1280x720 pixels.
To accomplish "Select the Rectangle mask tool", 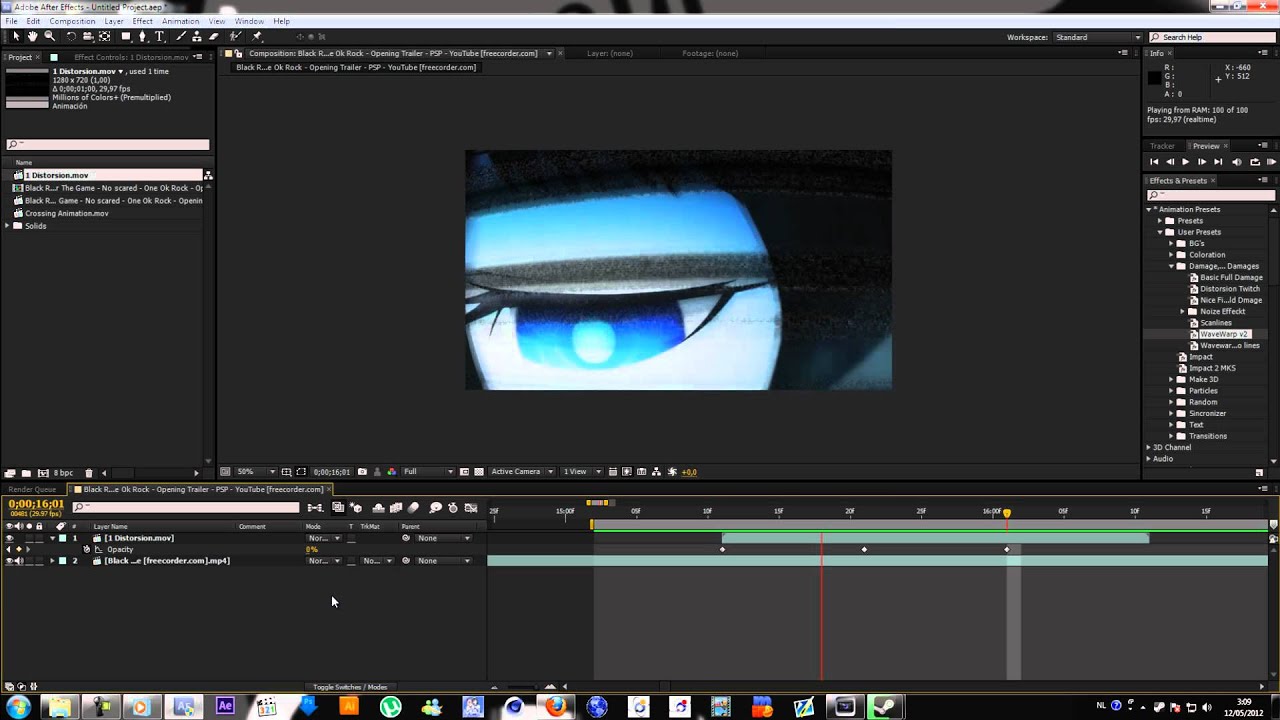I will [126, 36].
